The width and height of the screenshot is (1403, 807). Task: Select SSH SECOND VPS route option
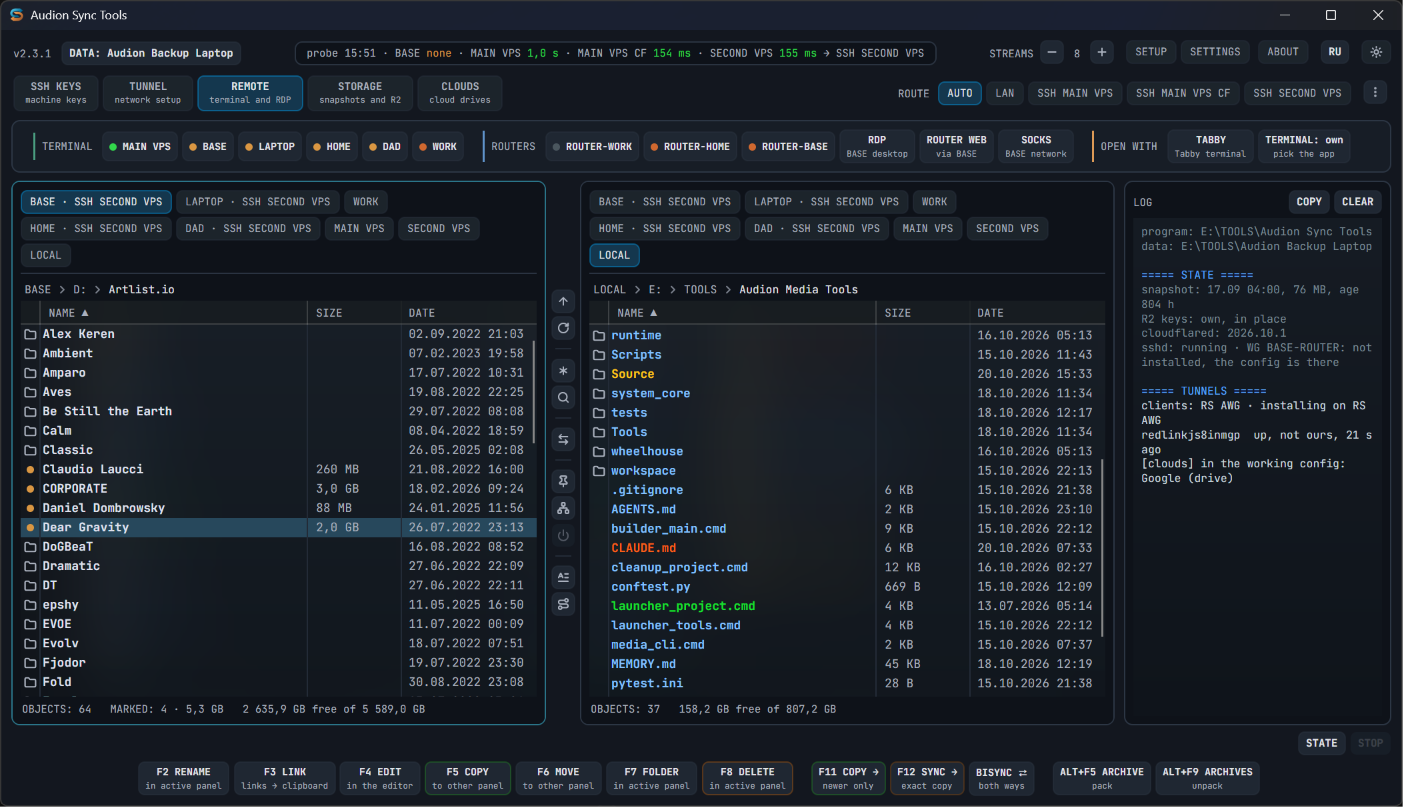pyautogui.click(x=1297, y=93)
